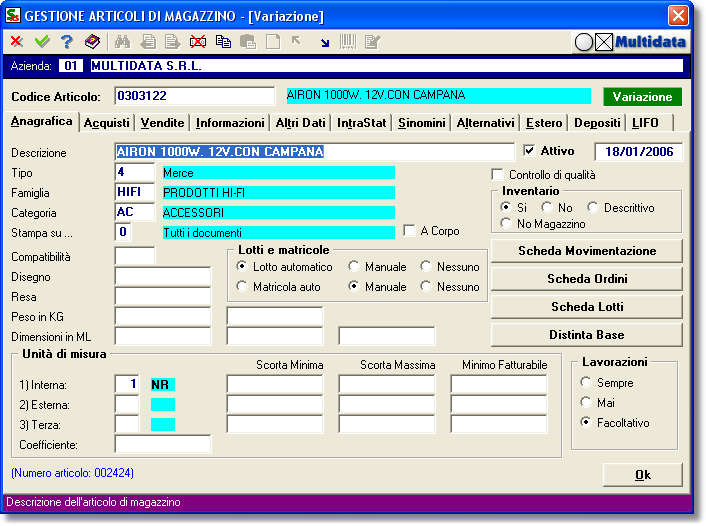Image resolution: width=706 pixels, height=526 pixels.
Task: Switch to the Sinomini tab
Action: [422, 123]
